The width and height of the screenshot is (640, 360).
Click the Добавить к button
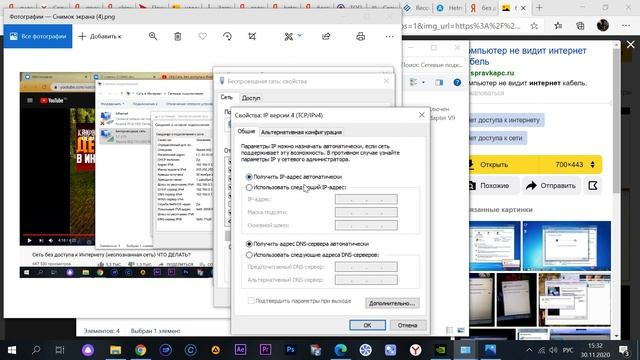(100, 36)
